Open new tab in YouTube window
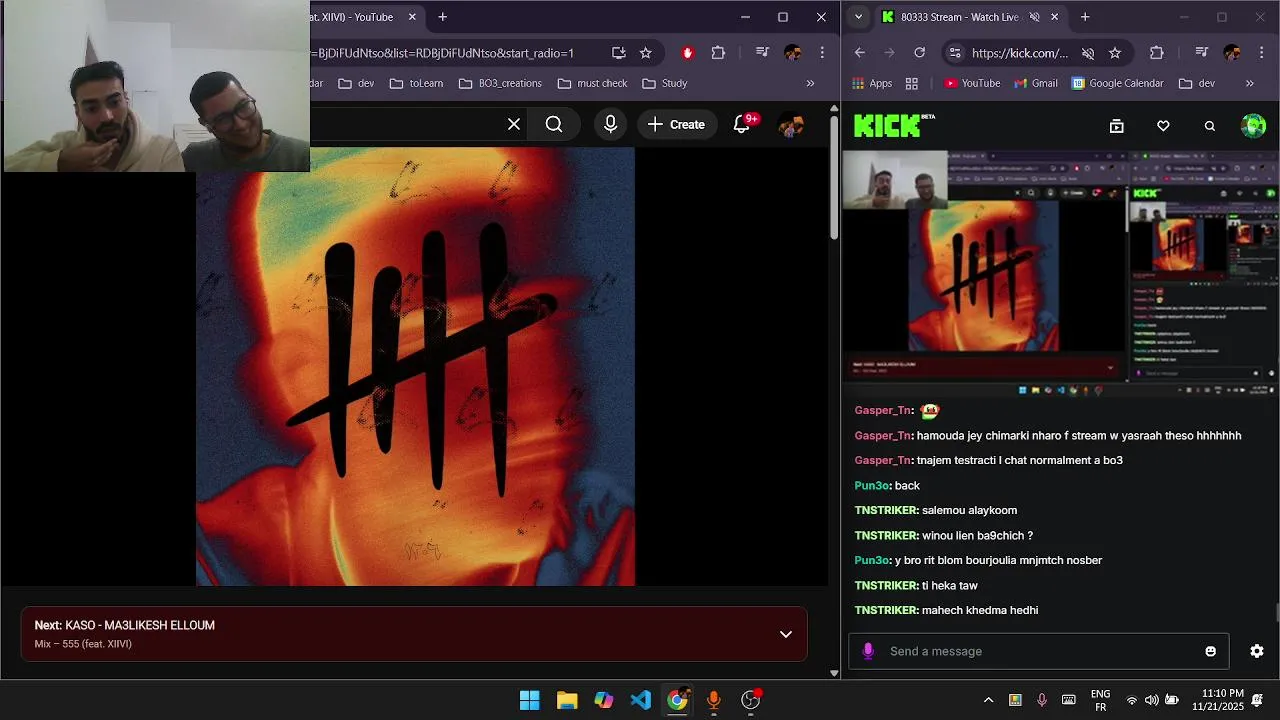This screenshot has width=1280, height=720. tap(442, 17)
